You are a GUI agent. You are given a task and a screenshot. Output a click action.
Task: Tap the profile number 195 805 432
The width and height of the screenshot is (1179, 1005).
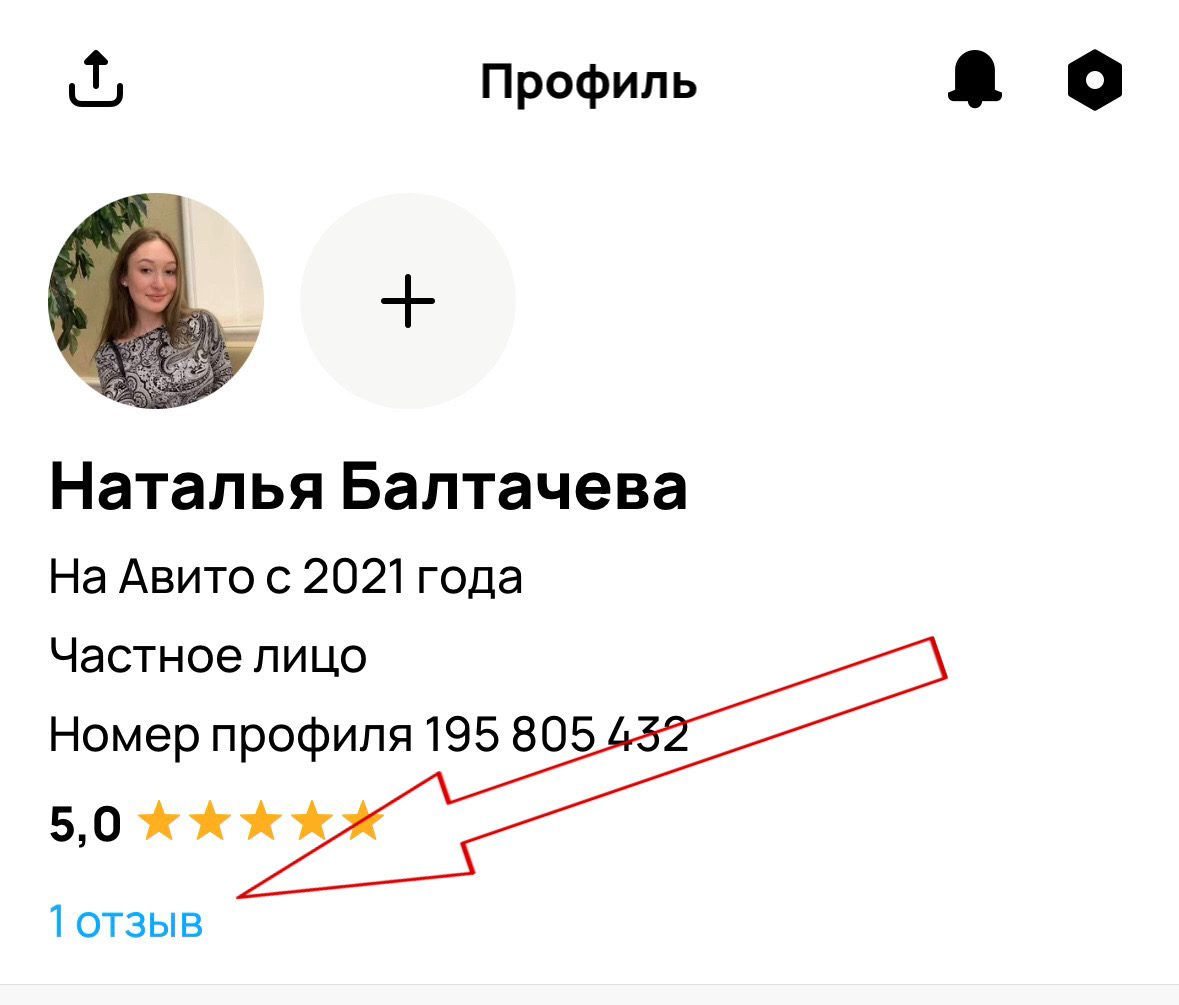(556, 734)
